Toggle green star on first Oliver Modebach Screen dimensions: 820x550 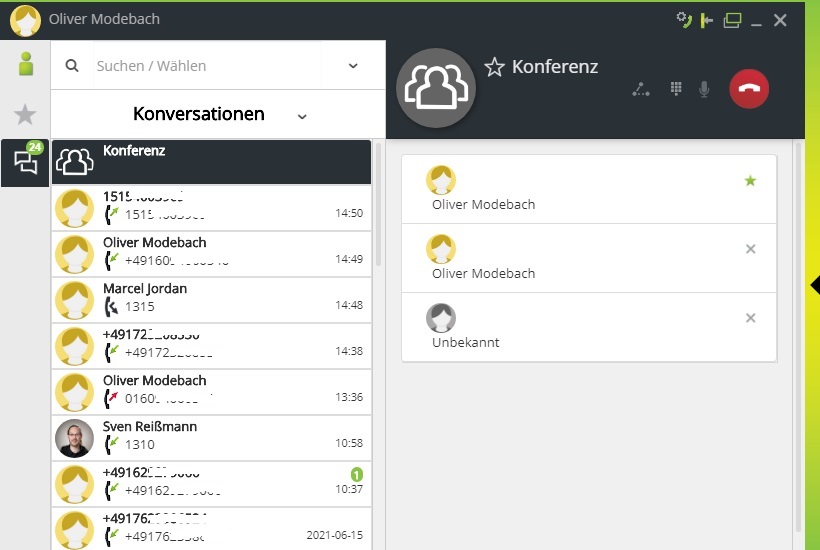(751, 181)
